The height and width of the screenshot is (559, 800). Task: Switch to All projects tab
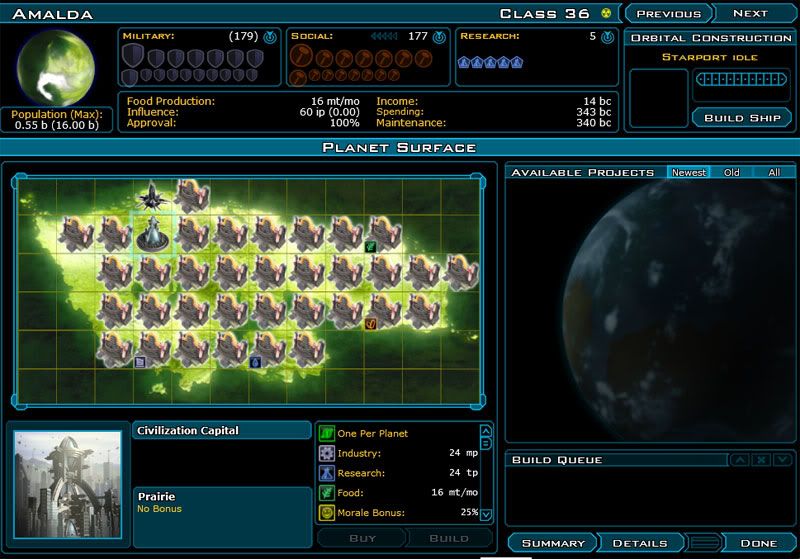tap(774, 172)
